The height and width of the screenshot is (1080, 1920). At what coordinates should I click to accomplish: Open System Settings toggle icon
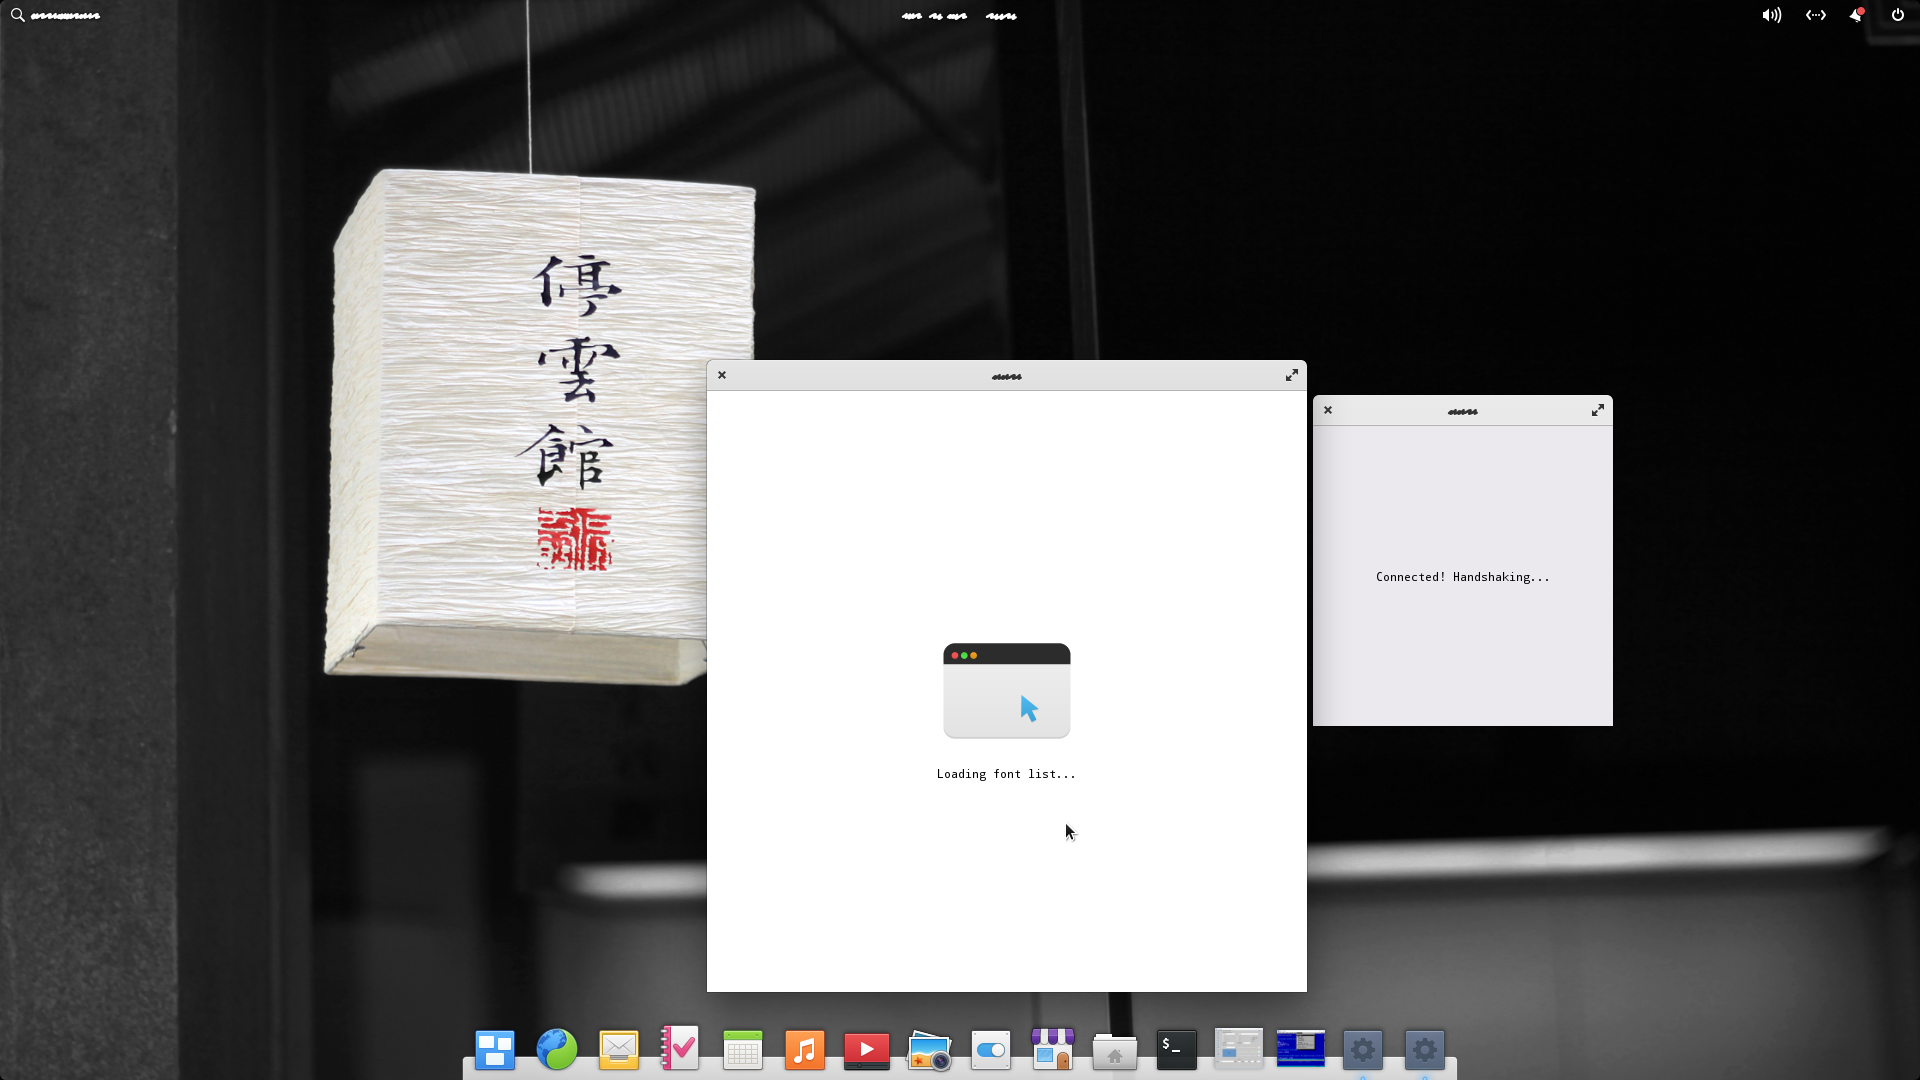coord(991,1050)
